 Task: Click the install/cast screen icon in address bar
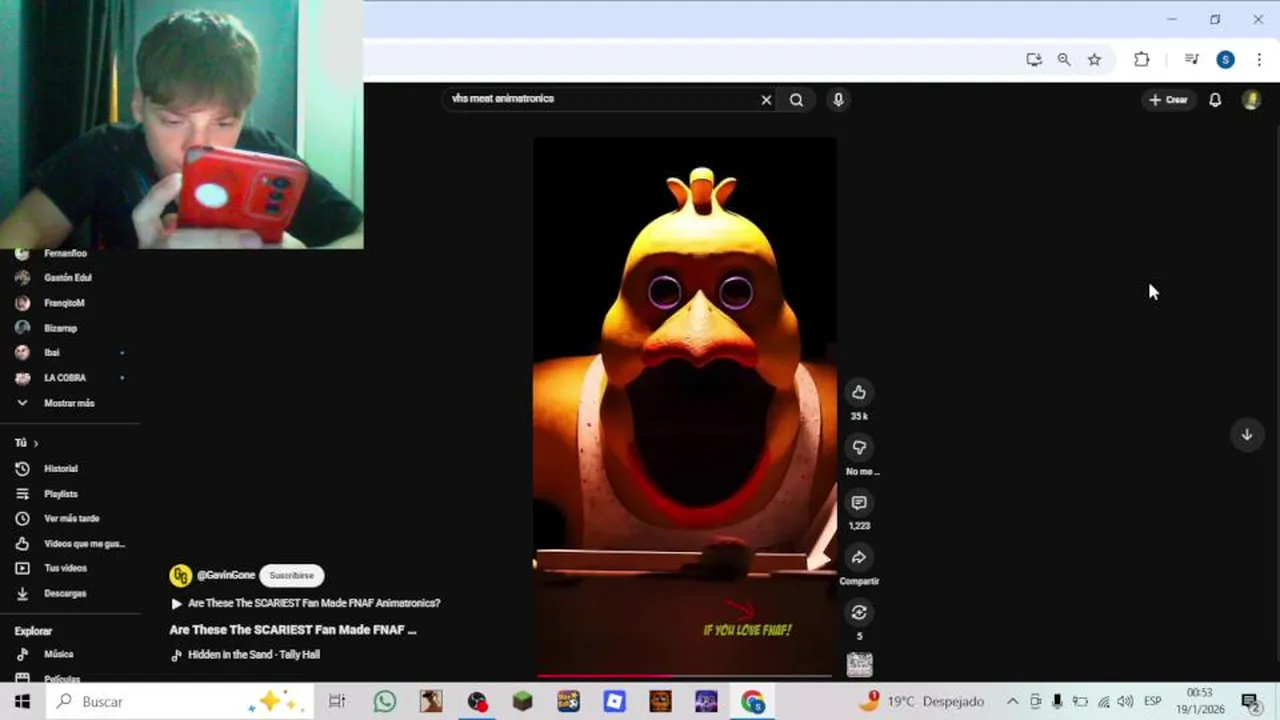pyautogui.click(x=1034, y=60)
